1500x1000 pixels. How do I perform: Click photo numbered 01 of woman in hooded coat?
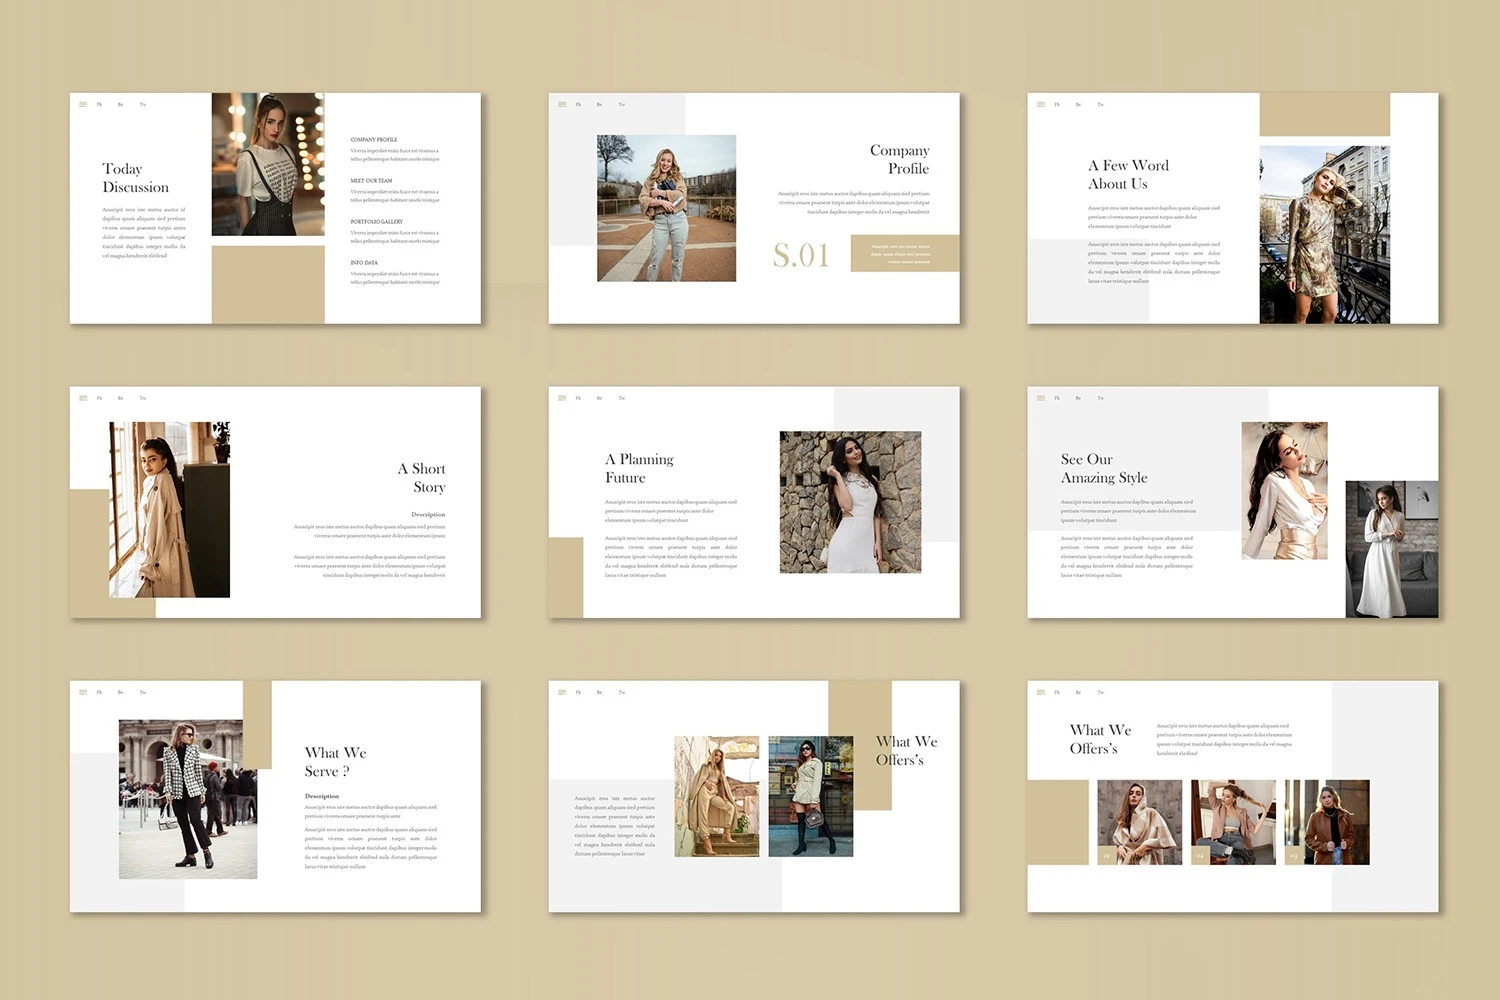click(x=1139, y=822)
